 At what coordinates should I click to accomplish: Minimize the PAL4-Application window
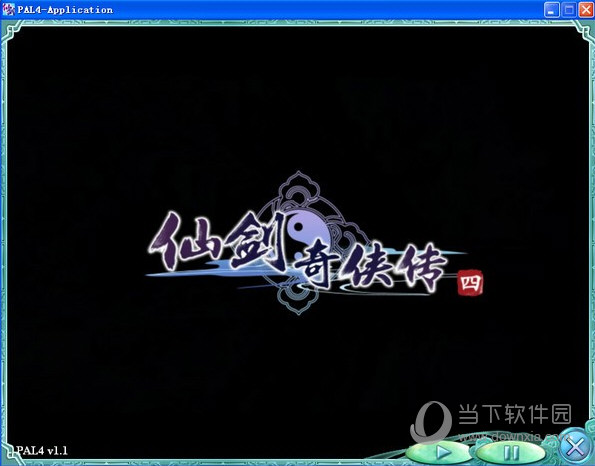[551, 10]
